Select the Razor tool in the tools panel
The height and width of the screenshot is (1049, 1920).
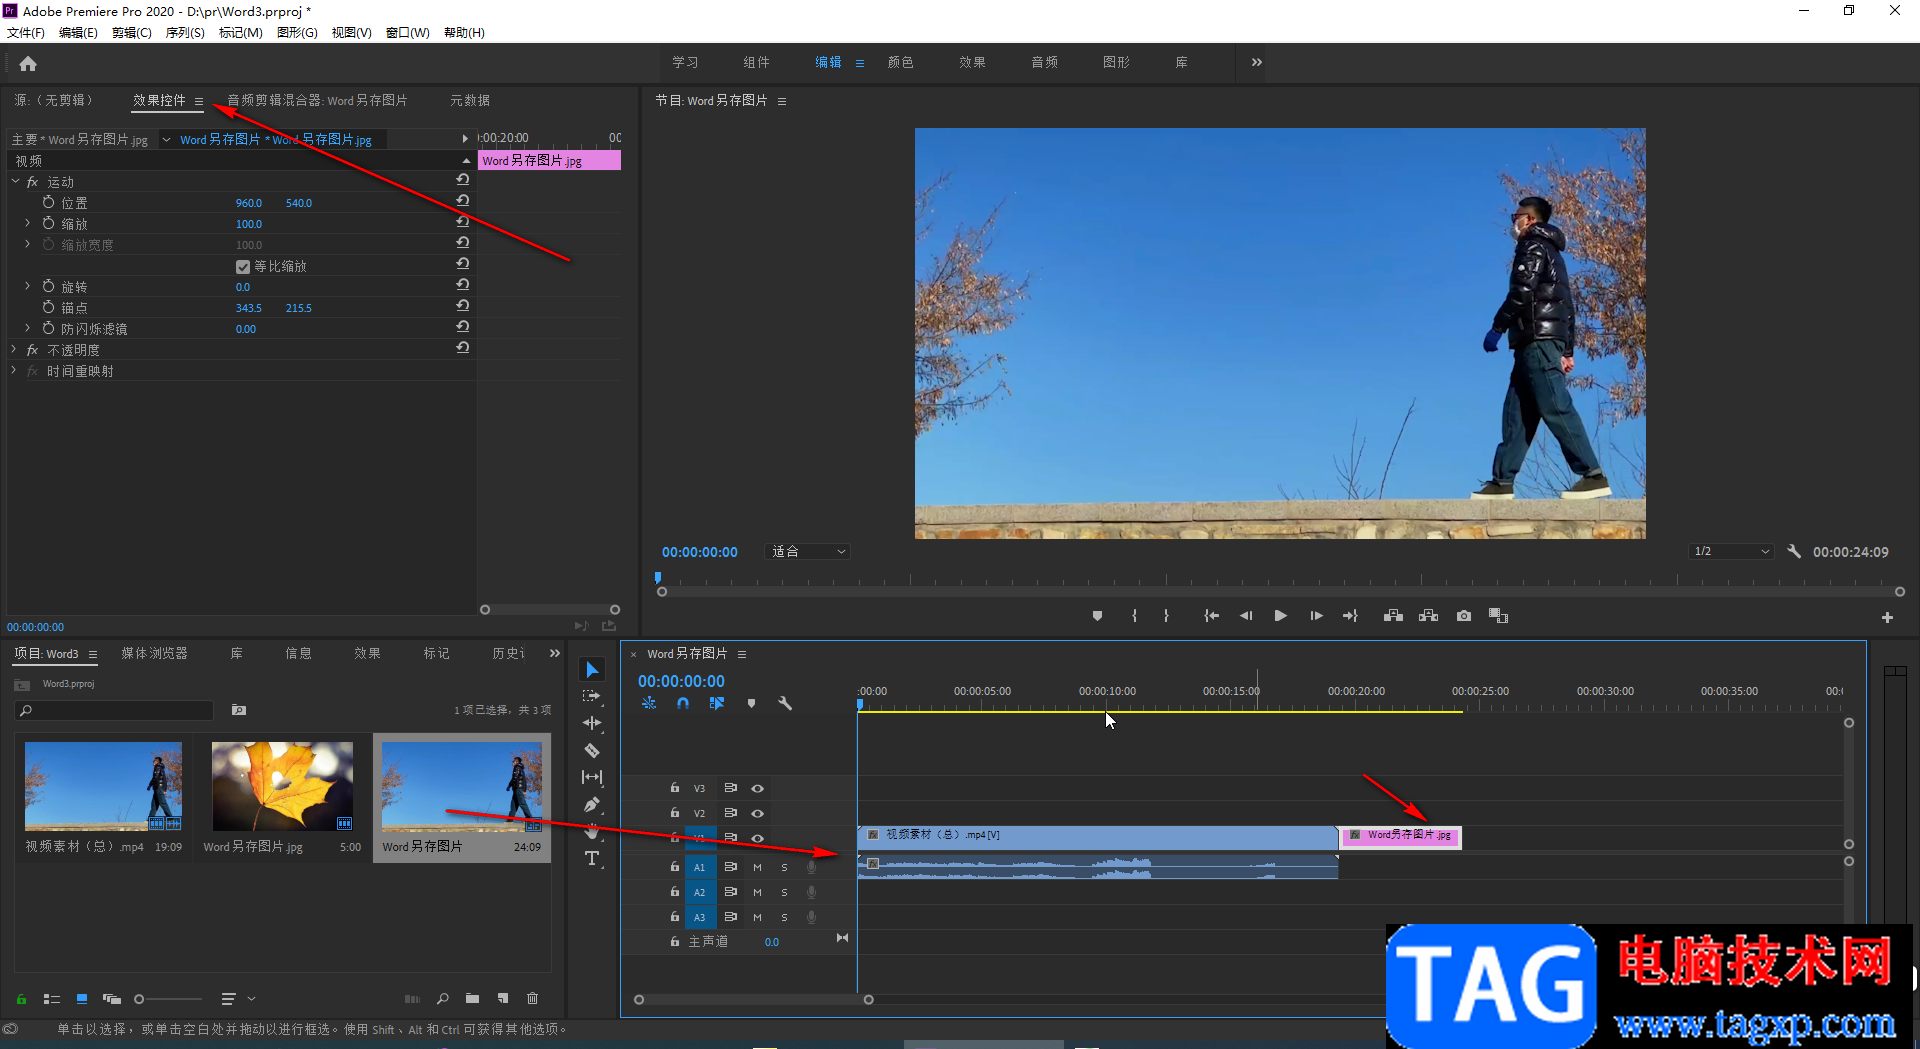tap(592, 750)
